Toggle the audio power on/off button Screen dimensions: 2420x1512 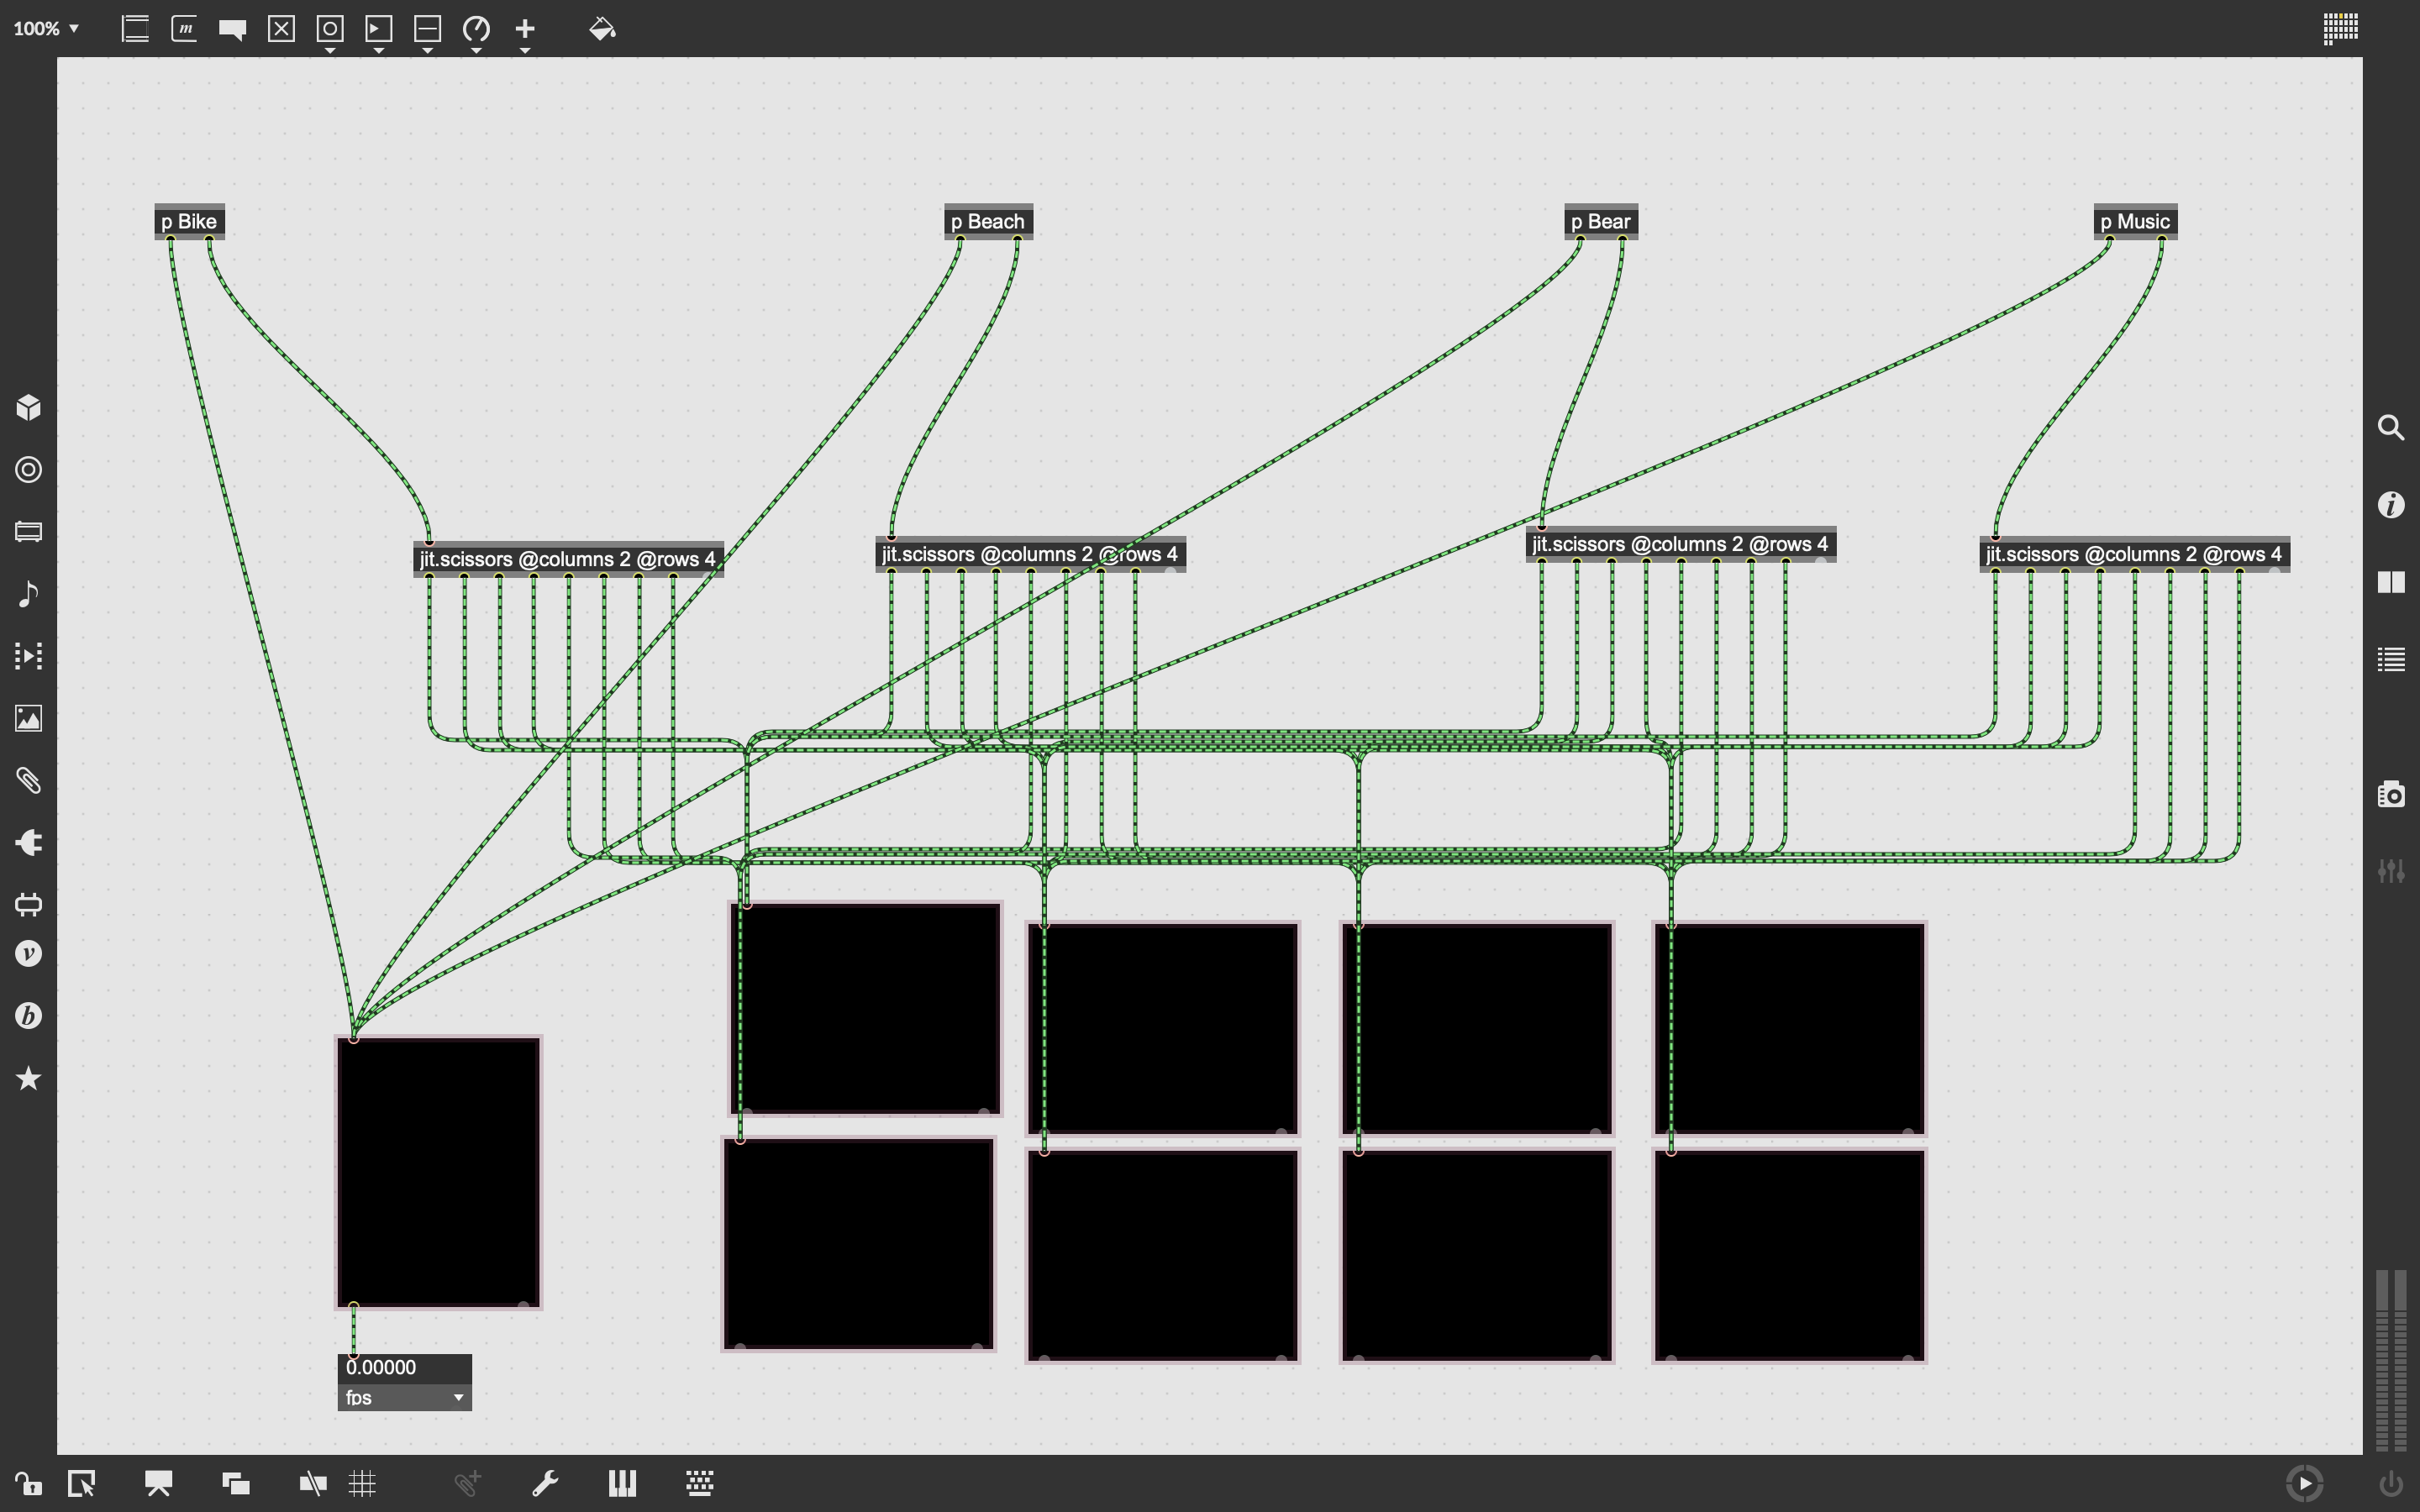(2391, 1483)
